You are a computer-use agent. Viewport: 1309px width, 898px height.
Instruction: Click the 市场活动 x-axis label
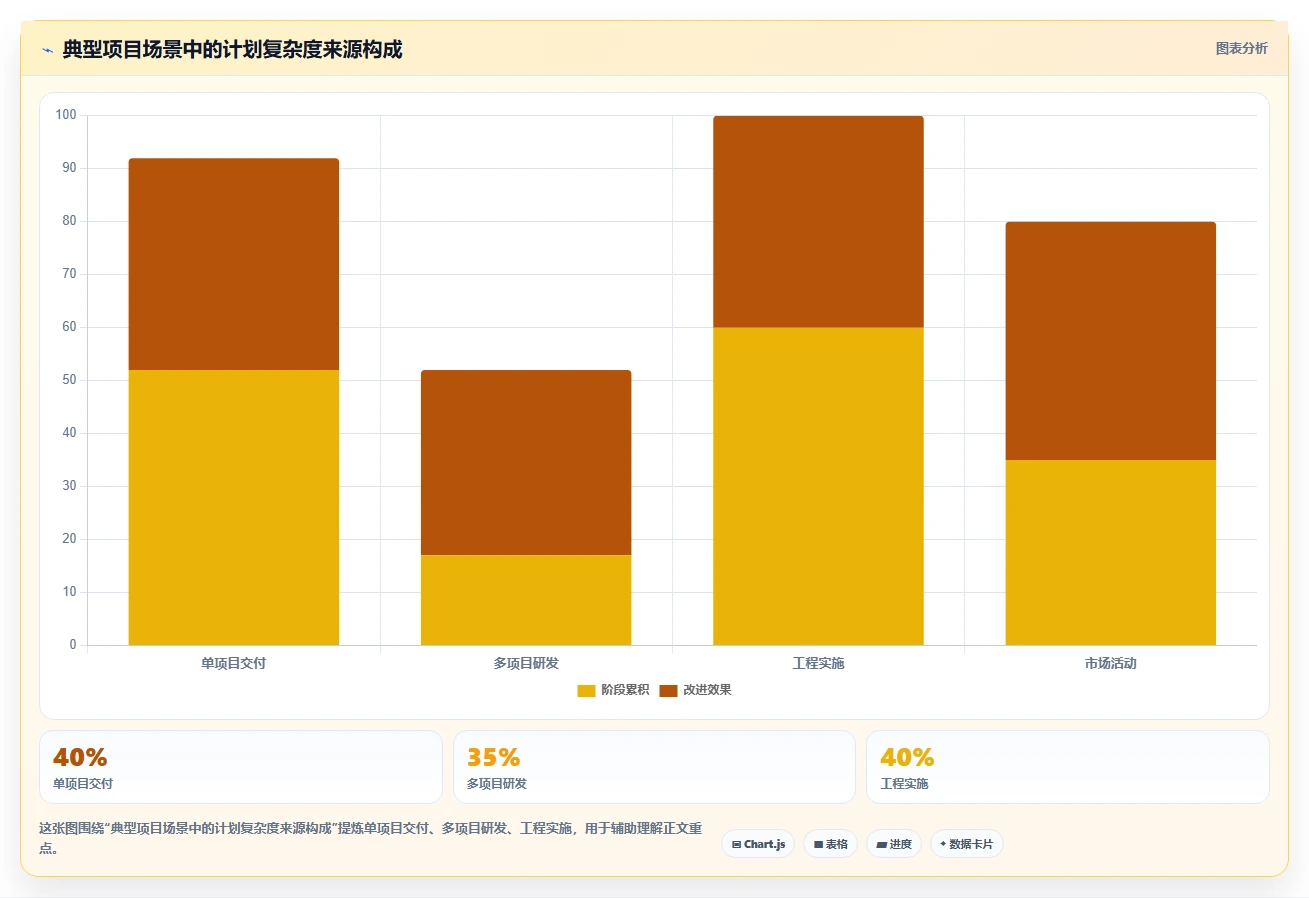point(1110,663)
